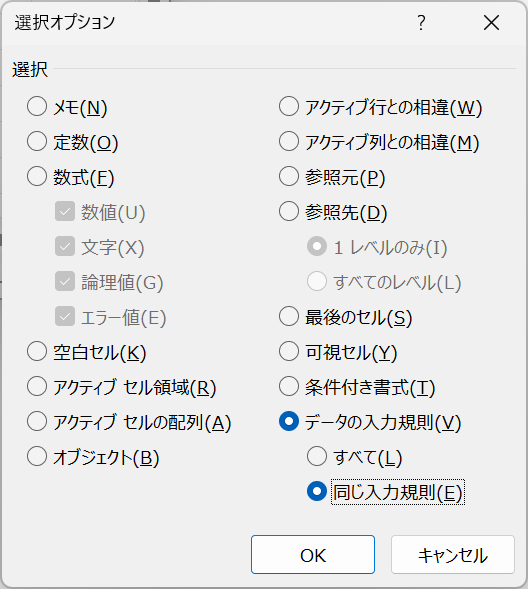
Task: Click the キャンセル button
Action: (x=453, y=554)
